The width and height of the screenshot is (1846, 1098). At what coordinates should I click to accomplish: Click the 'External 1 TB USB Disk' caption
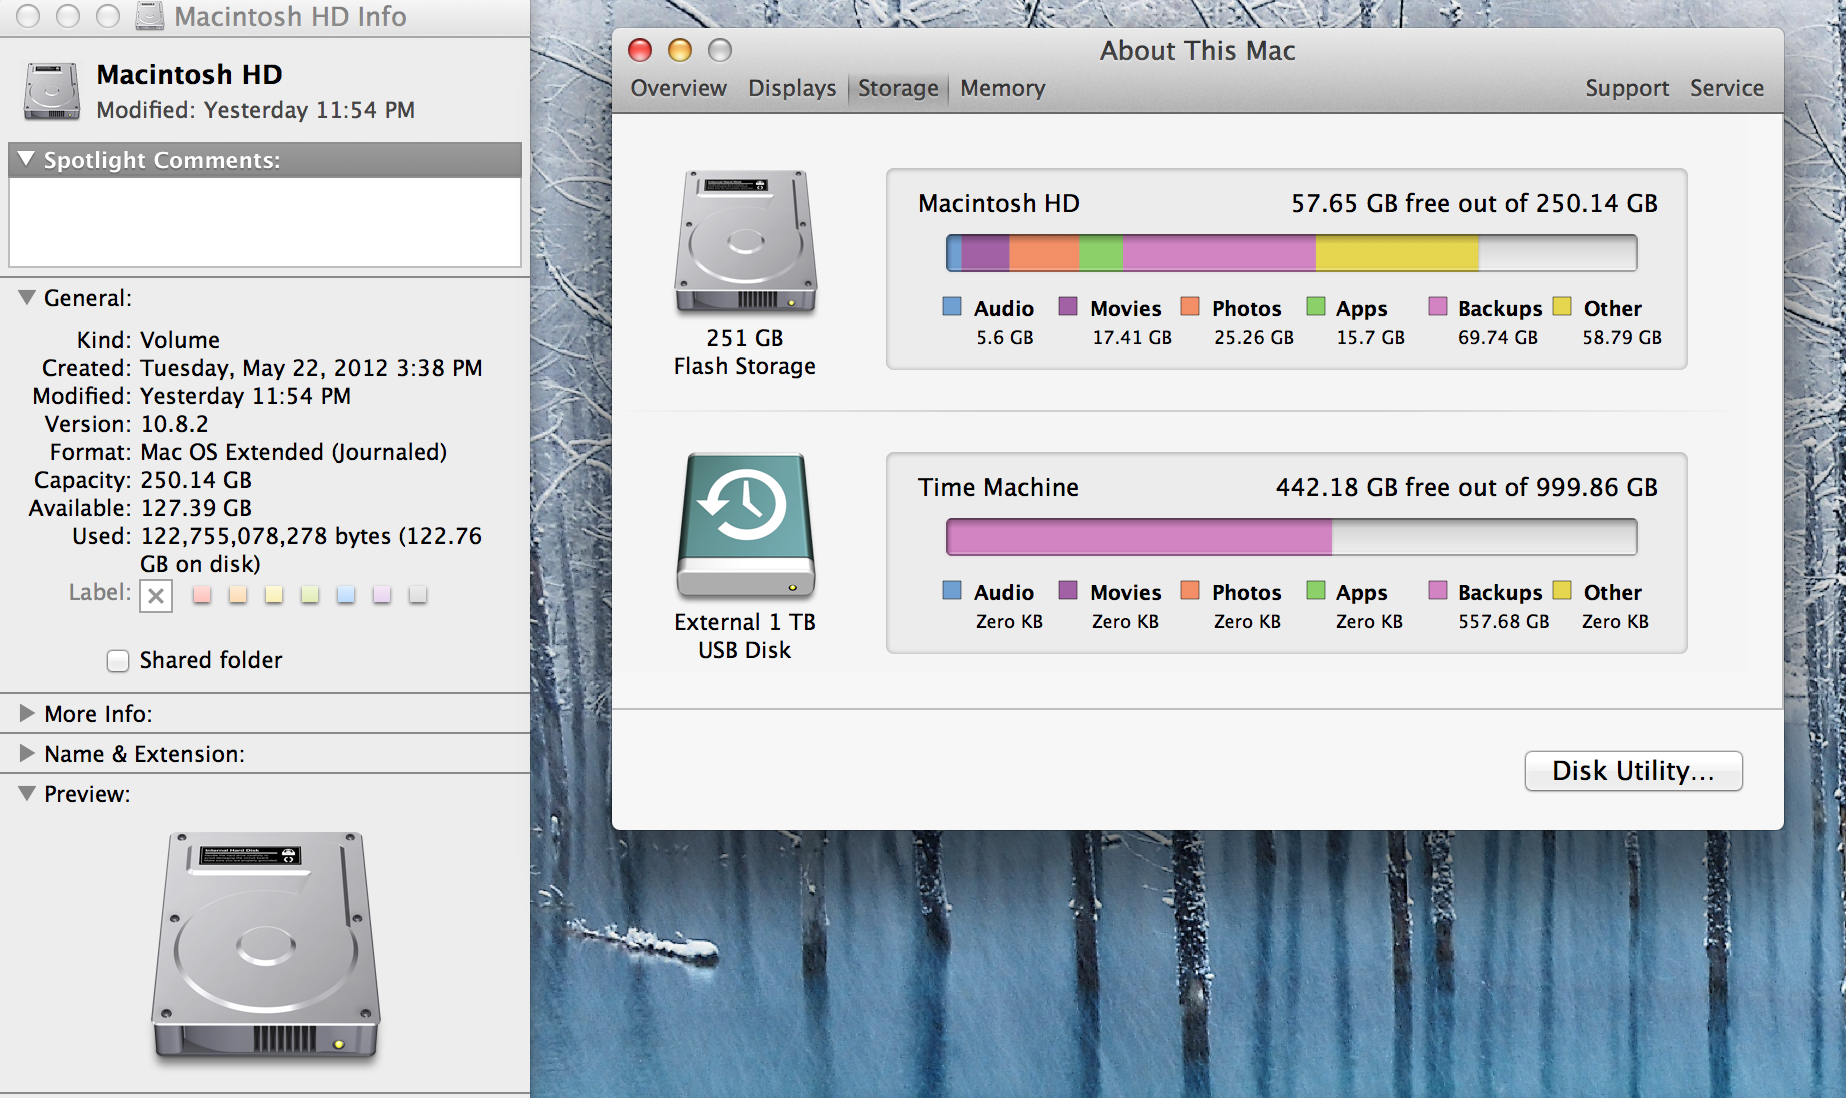coord(745,636)
